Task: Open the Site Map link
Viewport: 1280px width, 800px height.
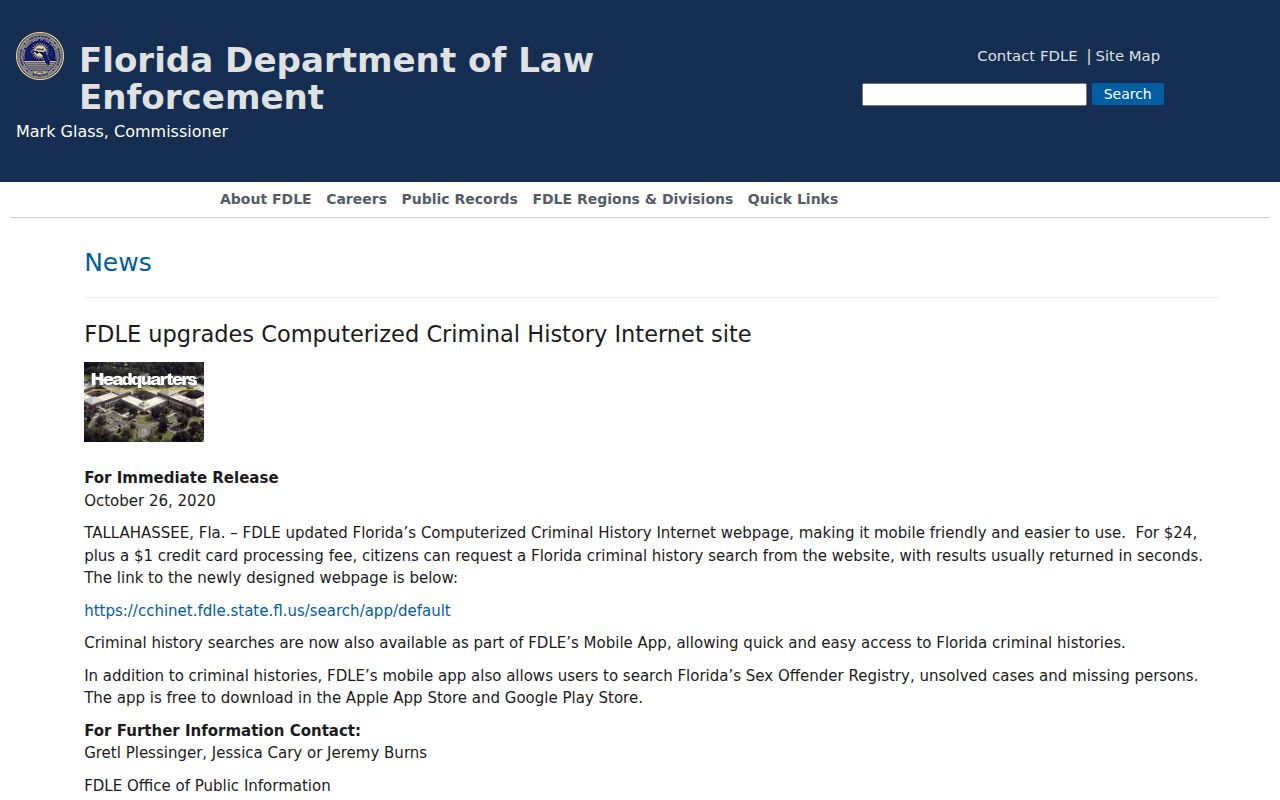Action: [1127, 56]
